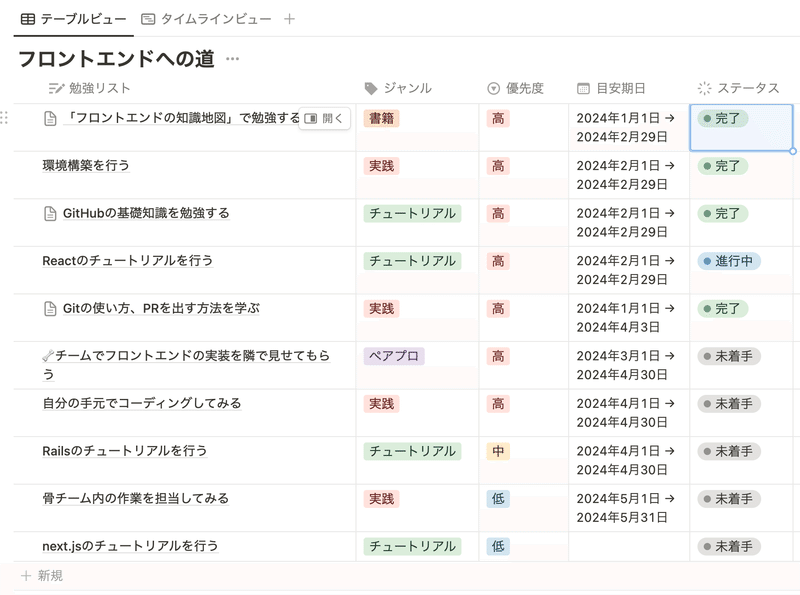Click the 目安期日 calendar column header
The width and height of the screenshot is (800, 595).
click(x=611, y=88)
